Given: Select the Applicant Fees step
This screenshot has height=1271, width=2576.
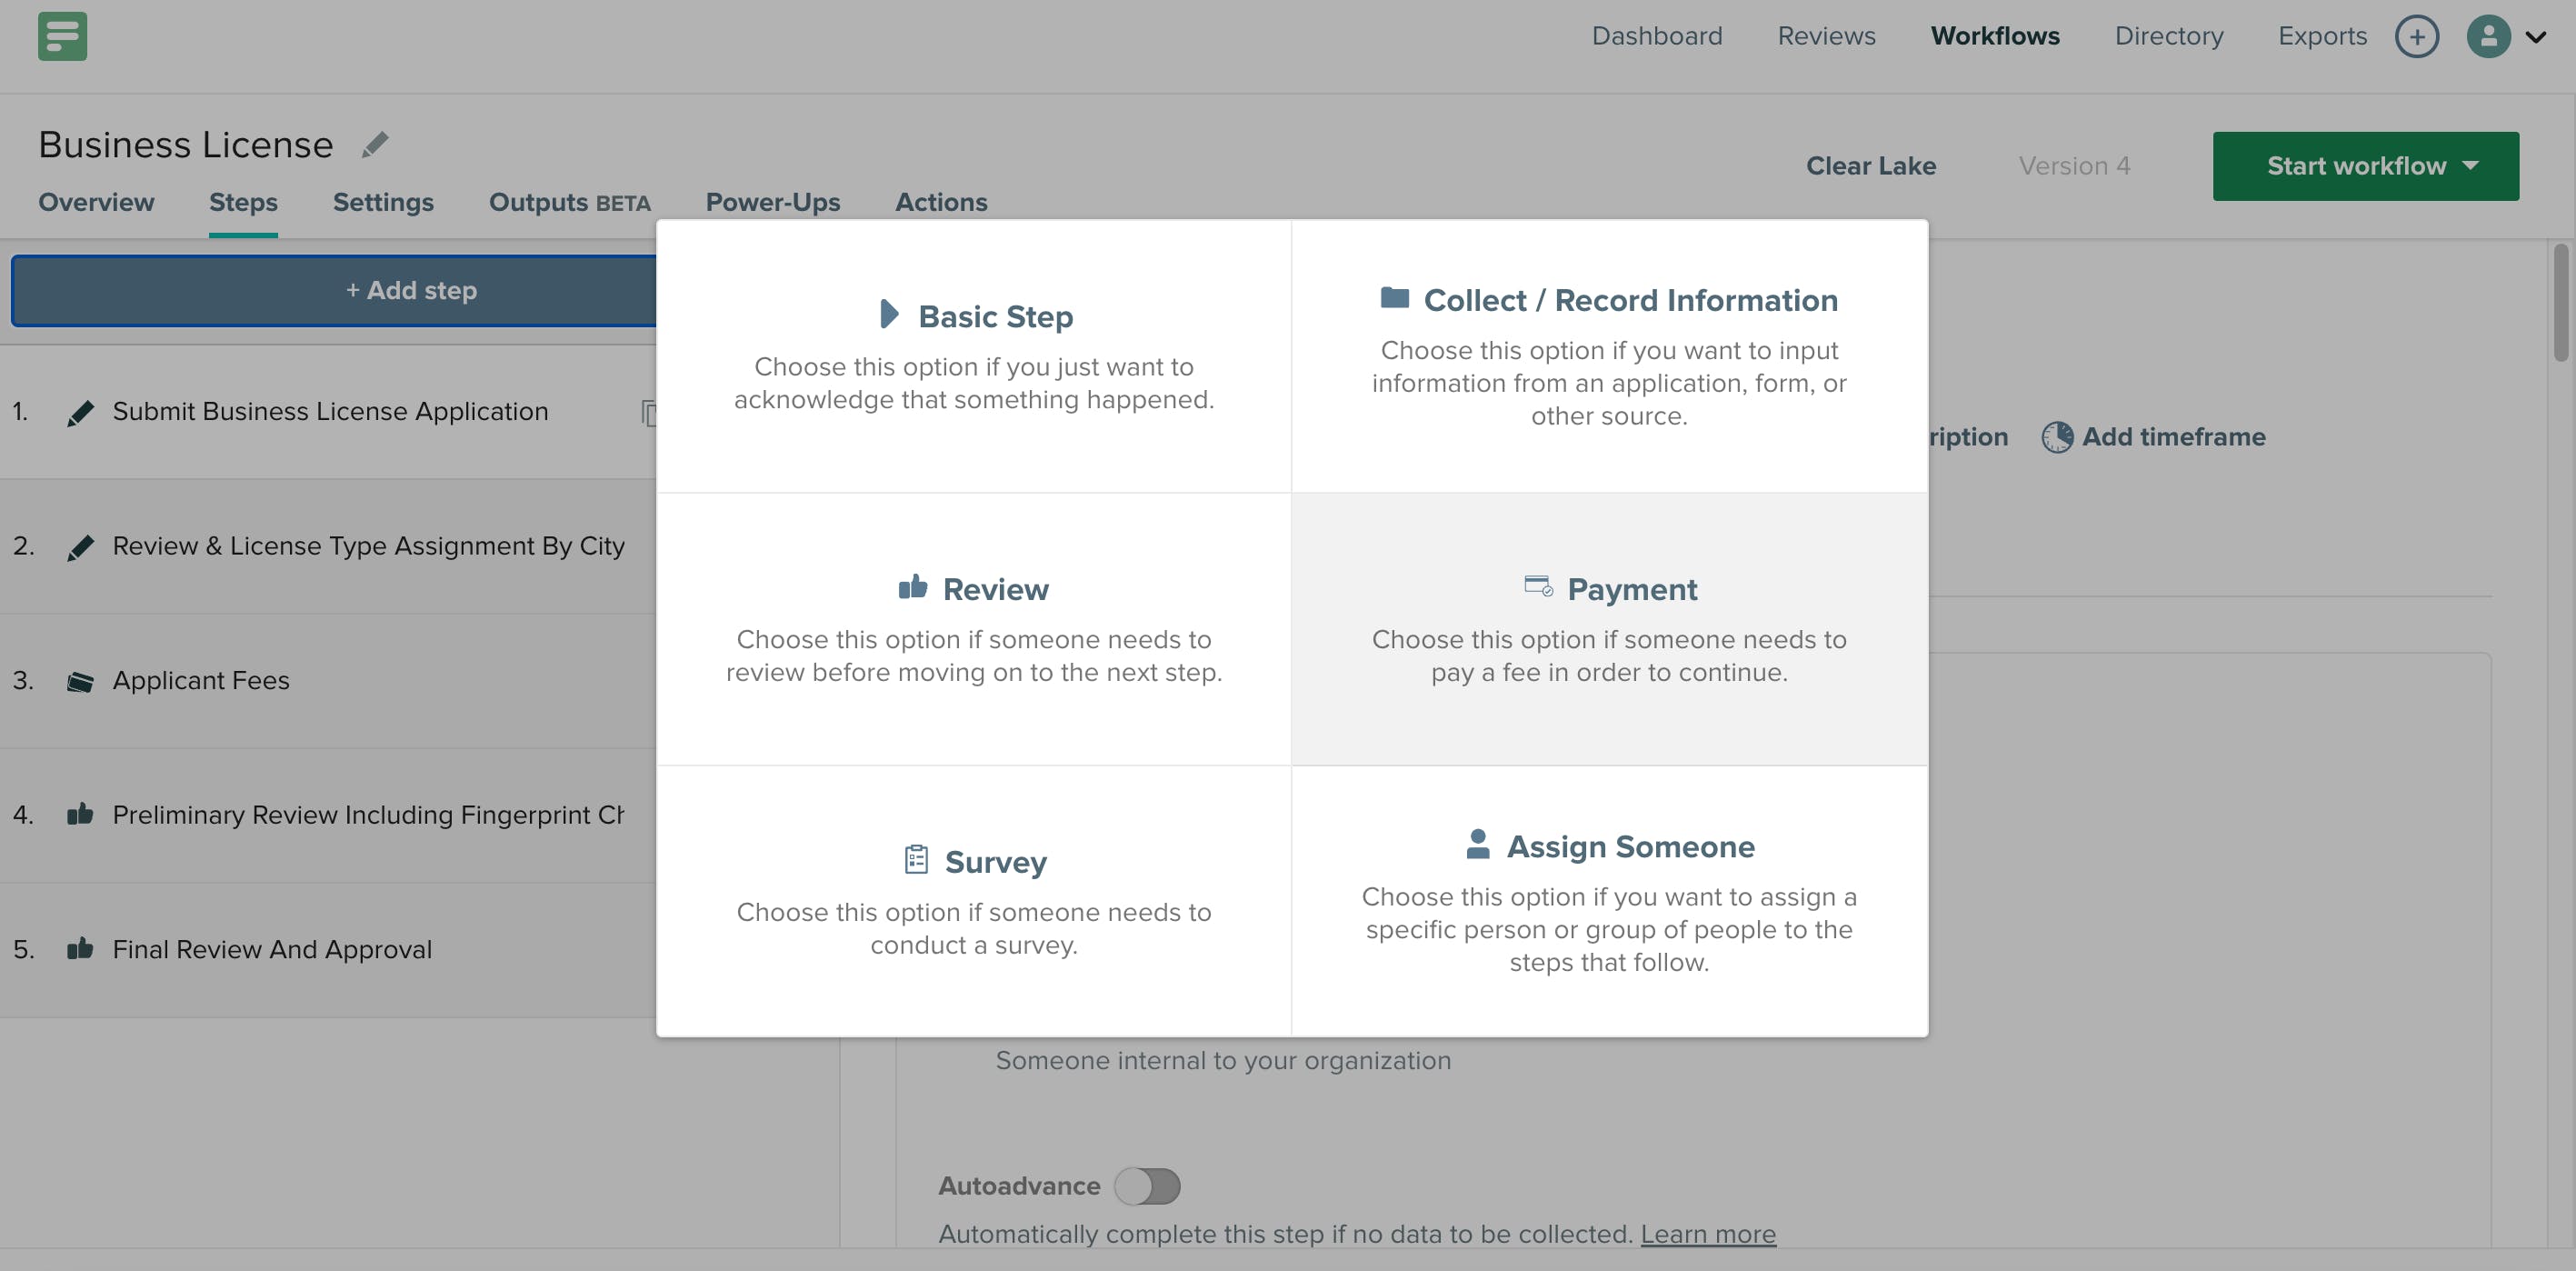Looking at the screenshot, I should (201, 680).
